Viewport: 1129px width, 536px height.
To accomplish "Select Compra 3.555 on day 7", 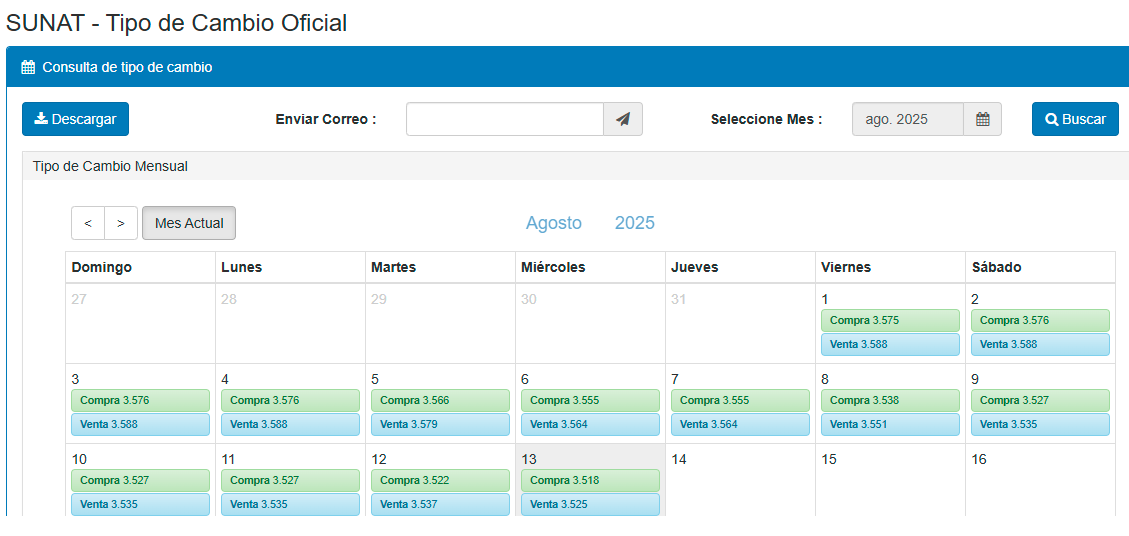I will click(x=740, y=401).
